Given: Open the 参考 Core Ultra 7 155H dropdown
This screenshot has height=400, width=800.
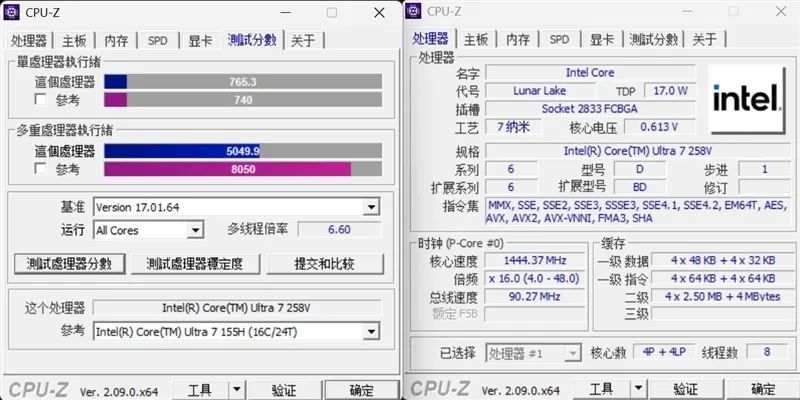Looking at the screenshot, I should coord(371,332).
